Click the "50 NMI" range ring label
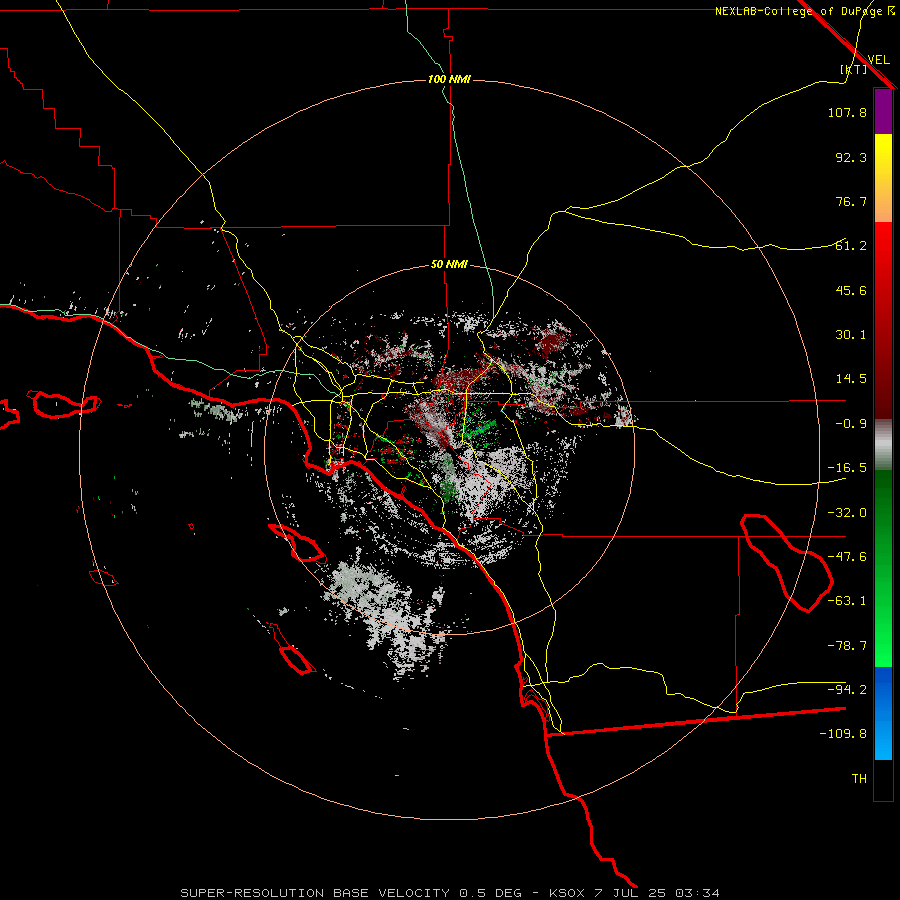This screenshot has width=900, height=900. (x=449, y=265)
